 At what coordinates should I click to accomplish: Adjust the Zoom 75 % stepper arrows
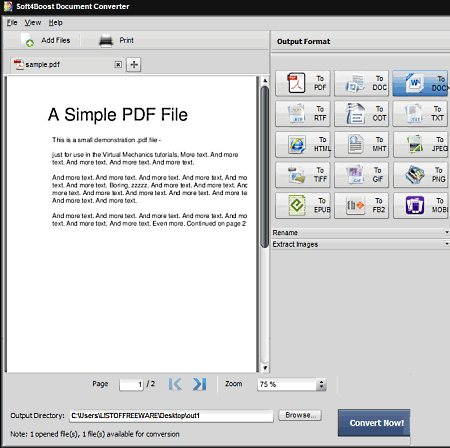coord(321,384)
